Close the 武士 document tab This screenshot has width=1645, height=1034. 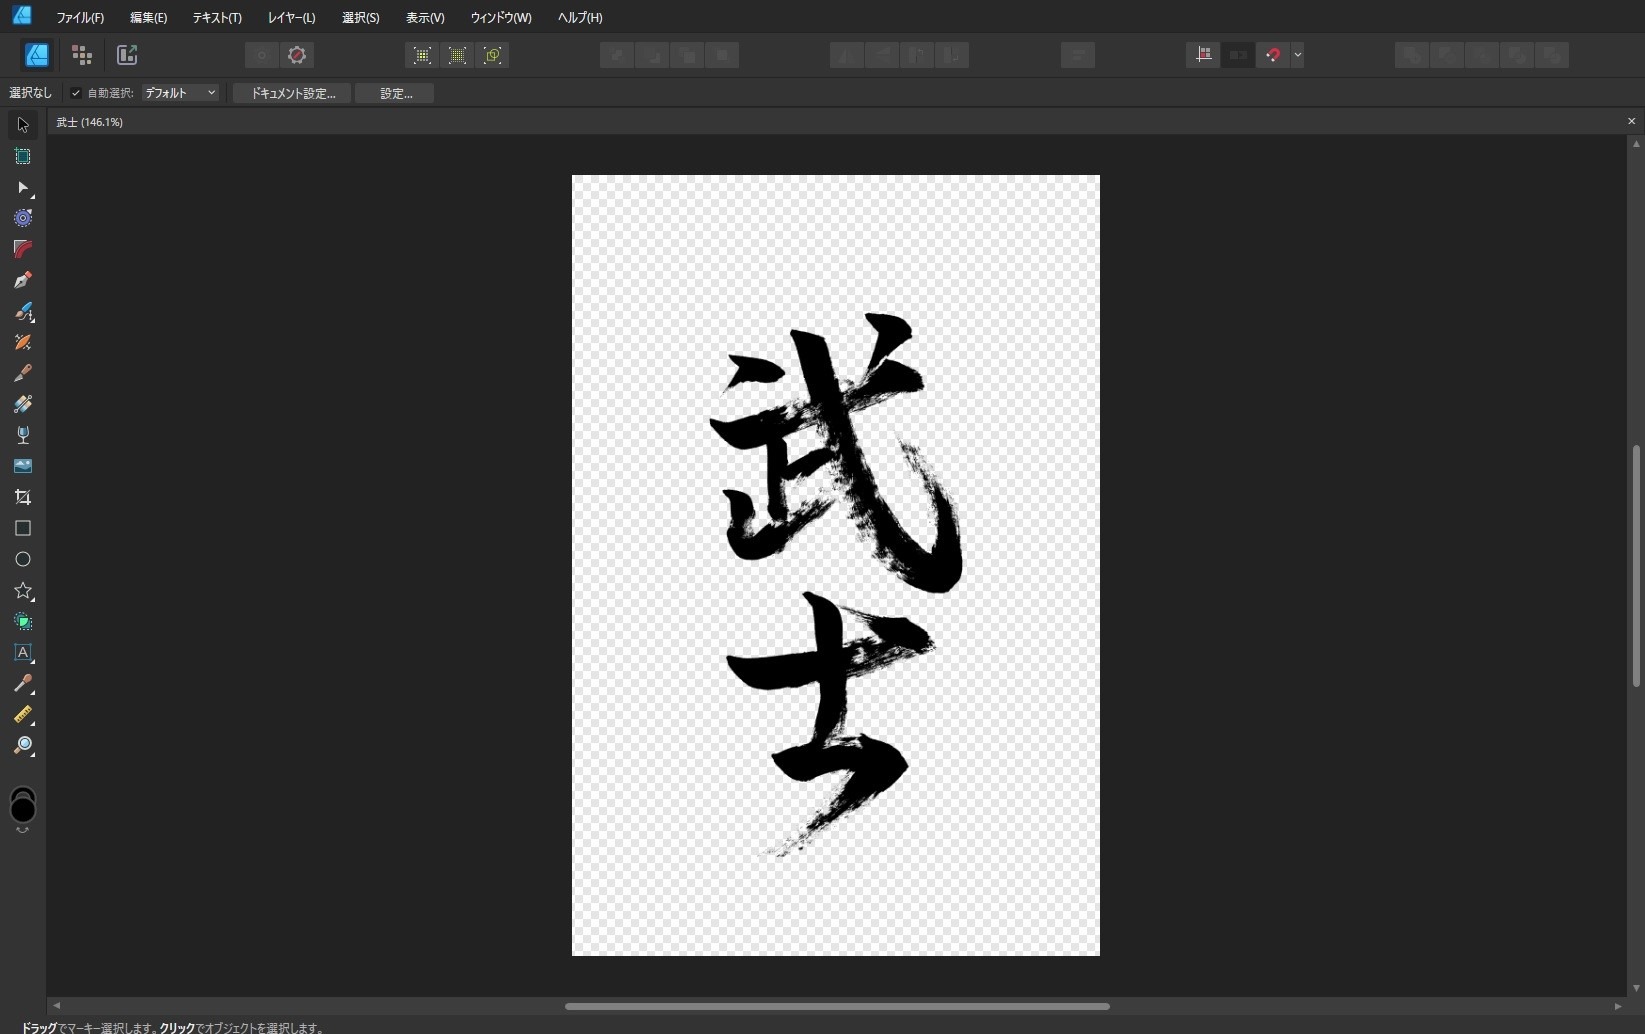click(x=1632, y=121)
